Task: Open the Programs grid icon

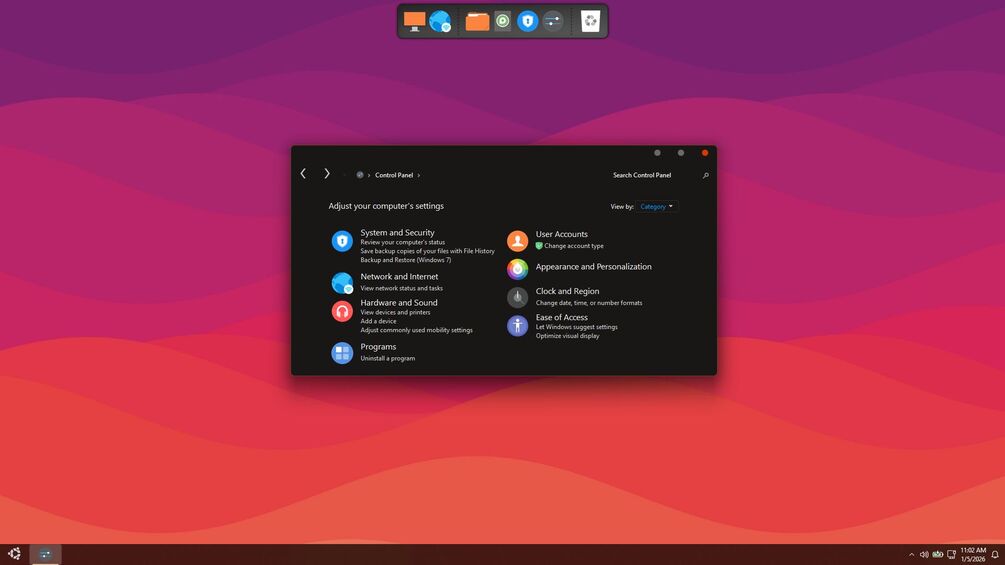Action: (x=342, y=353)
